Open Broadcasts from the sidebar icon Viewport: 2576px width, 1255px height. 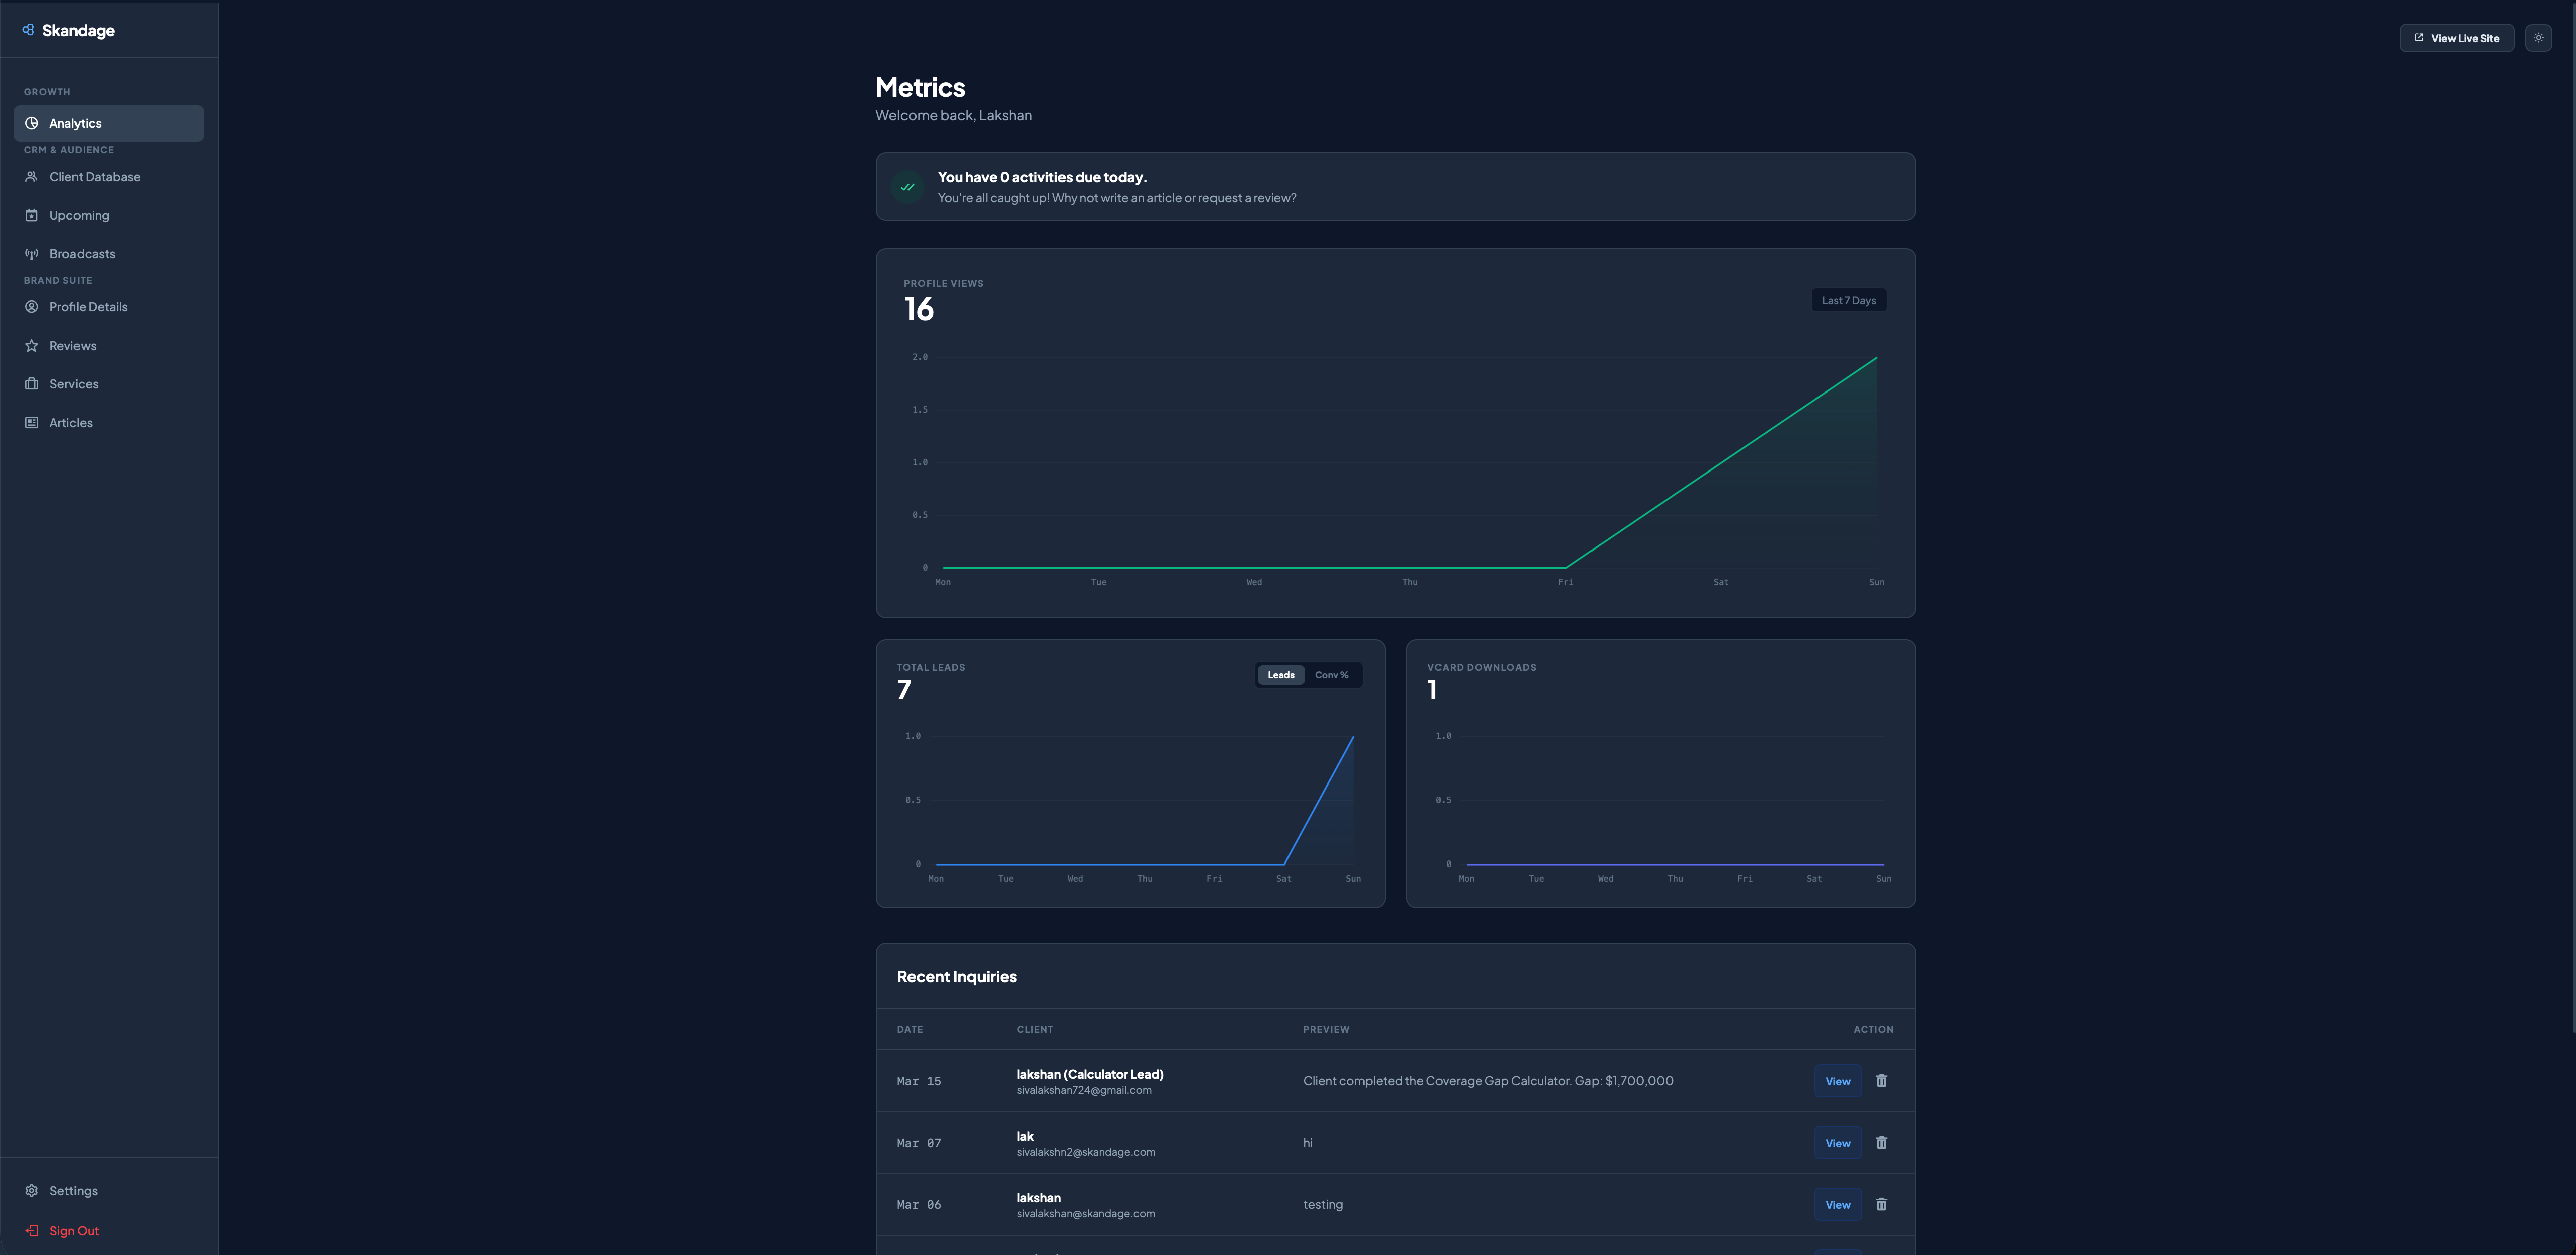tap(32, 254)
